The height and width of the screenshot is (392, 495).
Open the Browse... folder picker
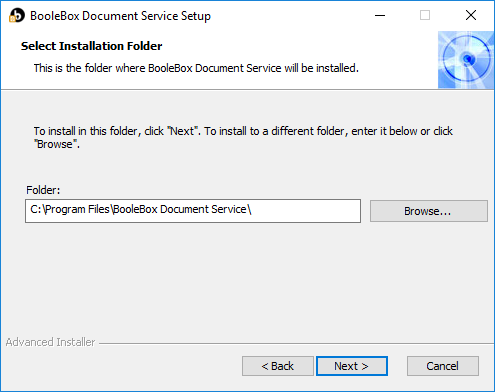click(429, 211)
